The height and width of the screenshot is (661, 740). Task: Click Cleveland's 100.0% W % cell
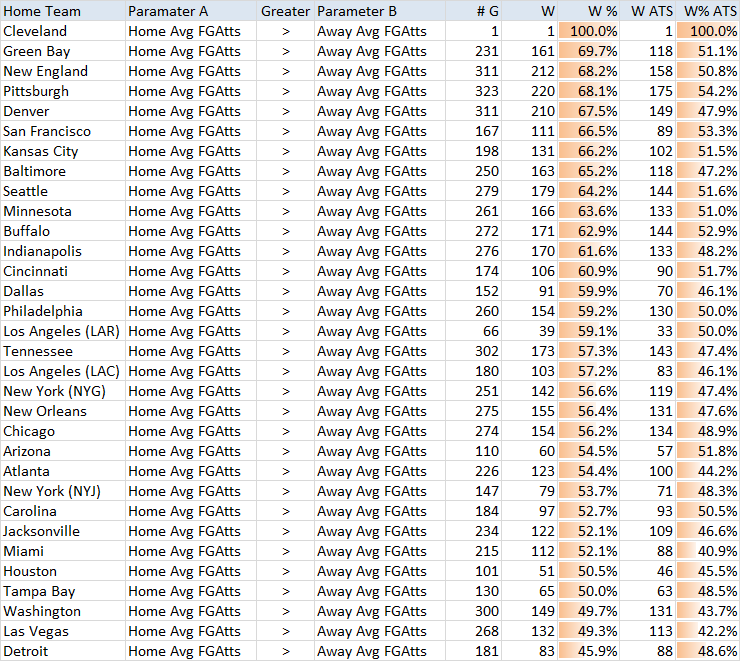click(x=588, y=31)
